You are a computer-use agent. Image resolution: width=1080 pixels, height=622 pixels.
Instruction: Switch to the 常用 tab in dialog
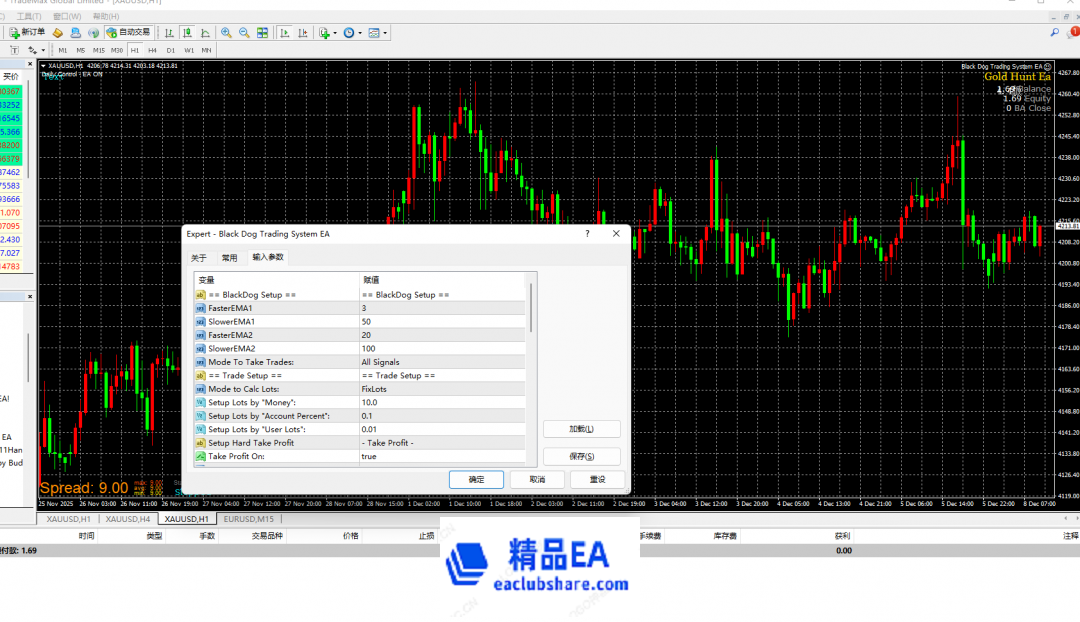229,257
